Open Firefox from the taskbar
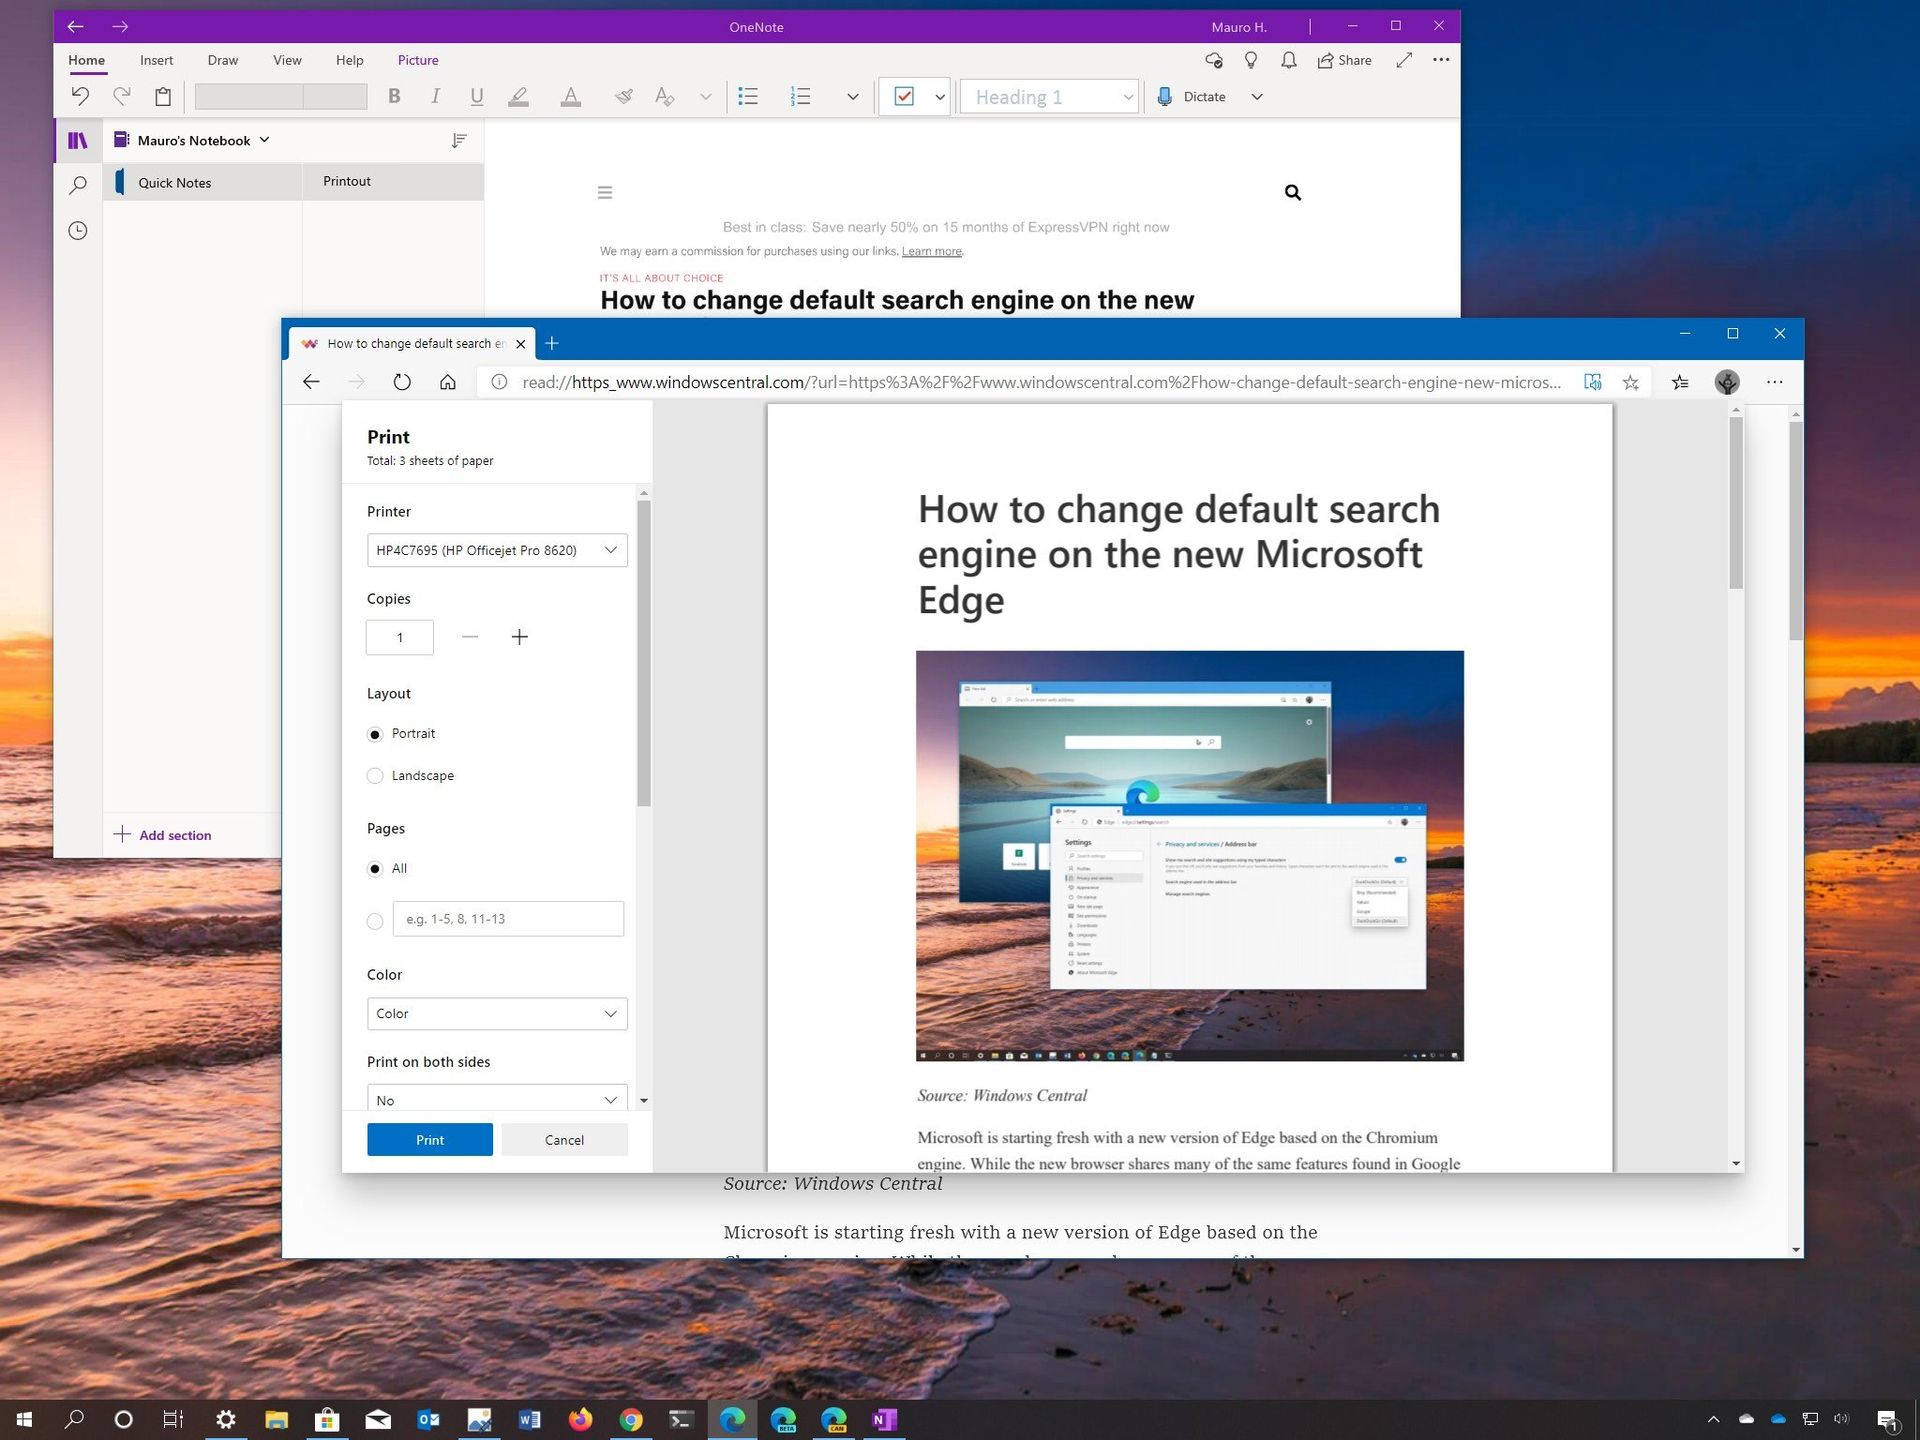This screenshot has height=1440, width=1920. [580, 1419]
